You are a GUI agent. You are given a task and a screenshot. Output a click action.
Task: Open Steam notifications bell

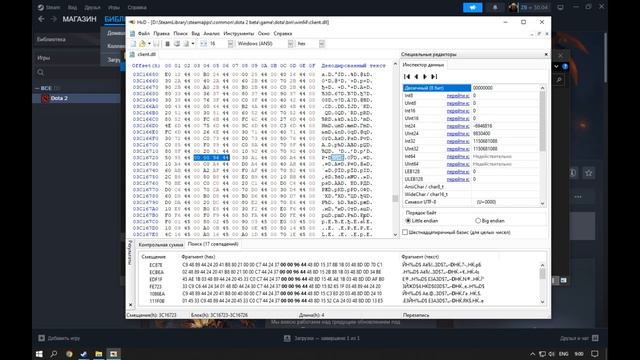[495, 7]
